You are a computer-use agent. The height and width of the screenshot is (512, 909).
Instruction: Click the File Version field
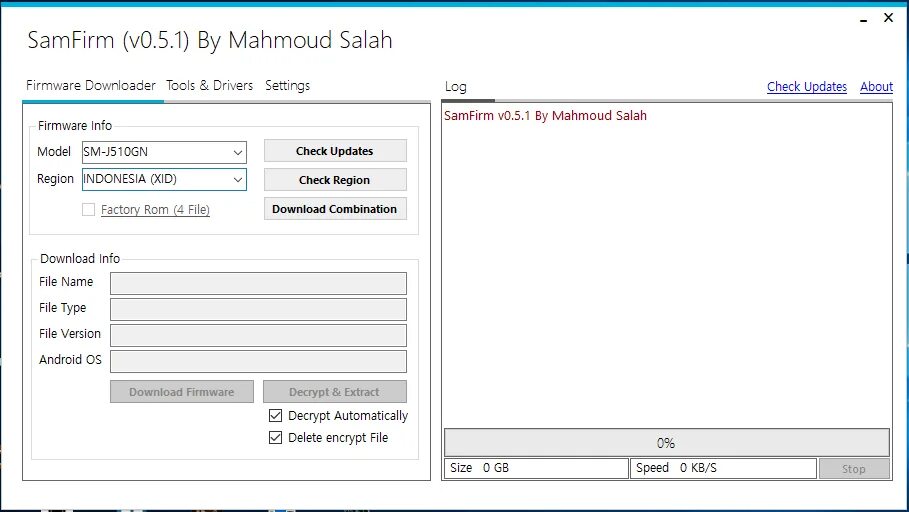pyautogui.click(x=259, y=336)
